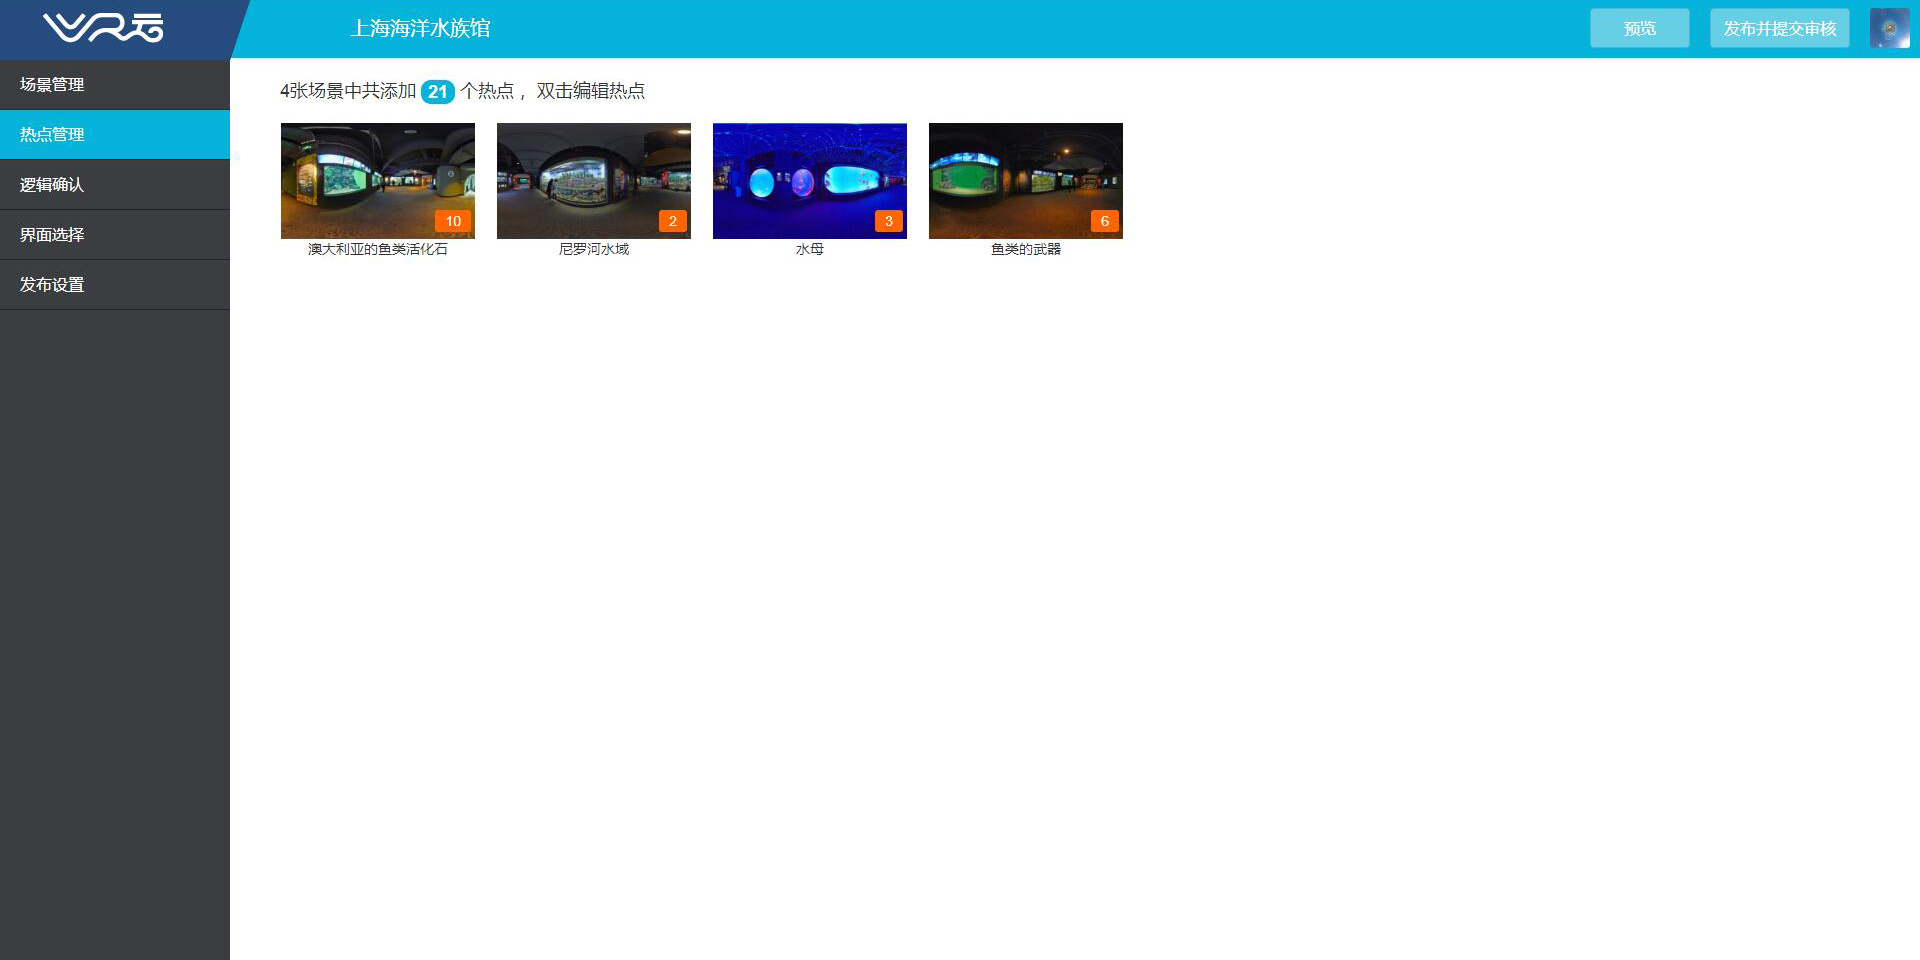Go to 逻辑确认 in the sidebar

click(115, 185)
